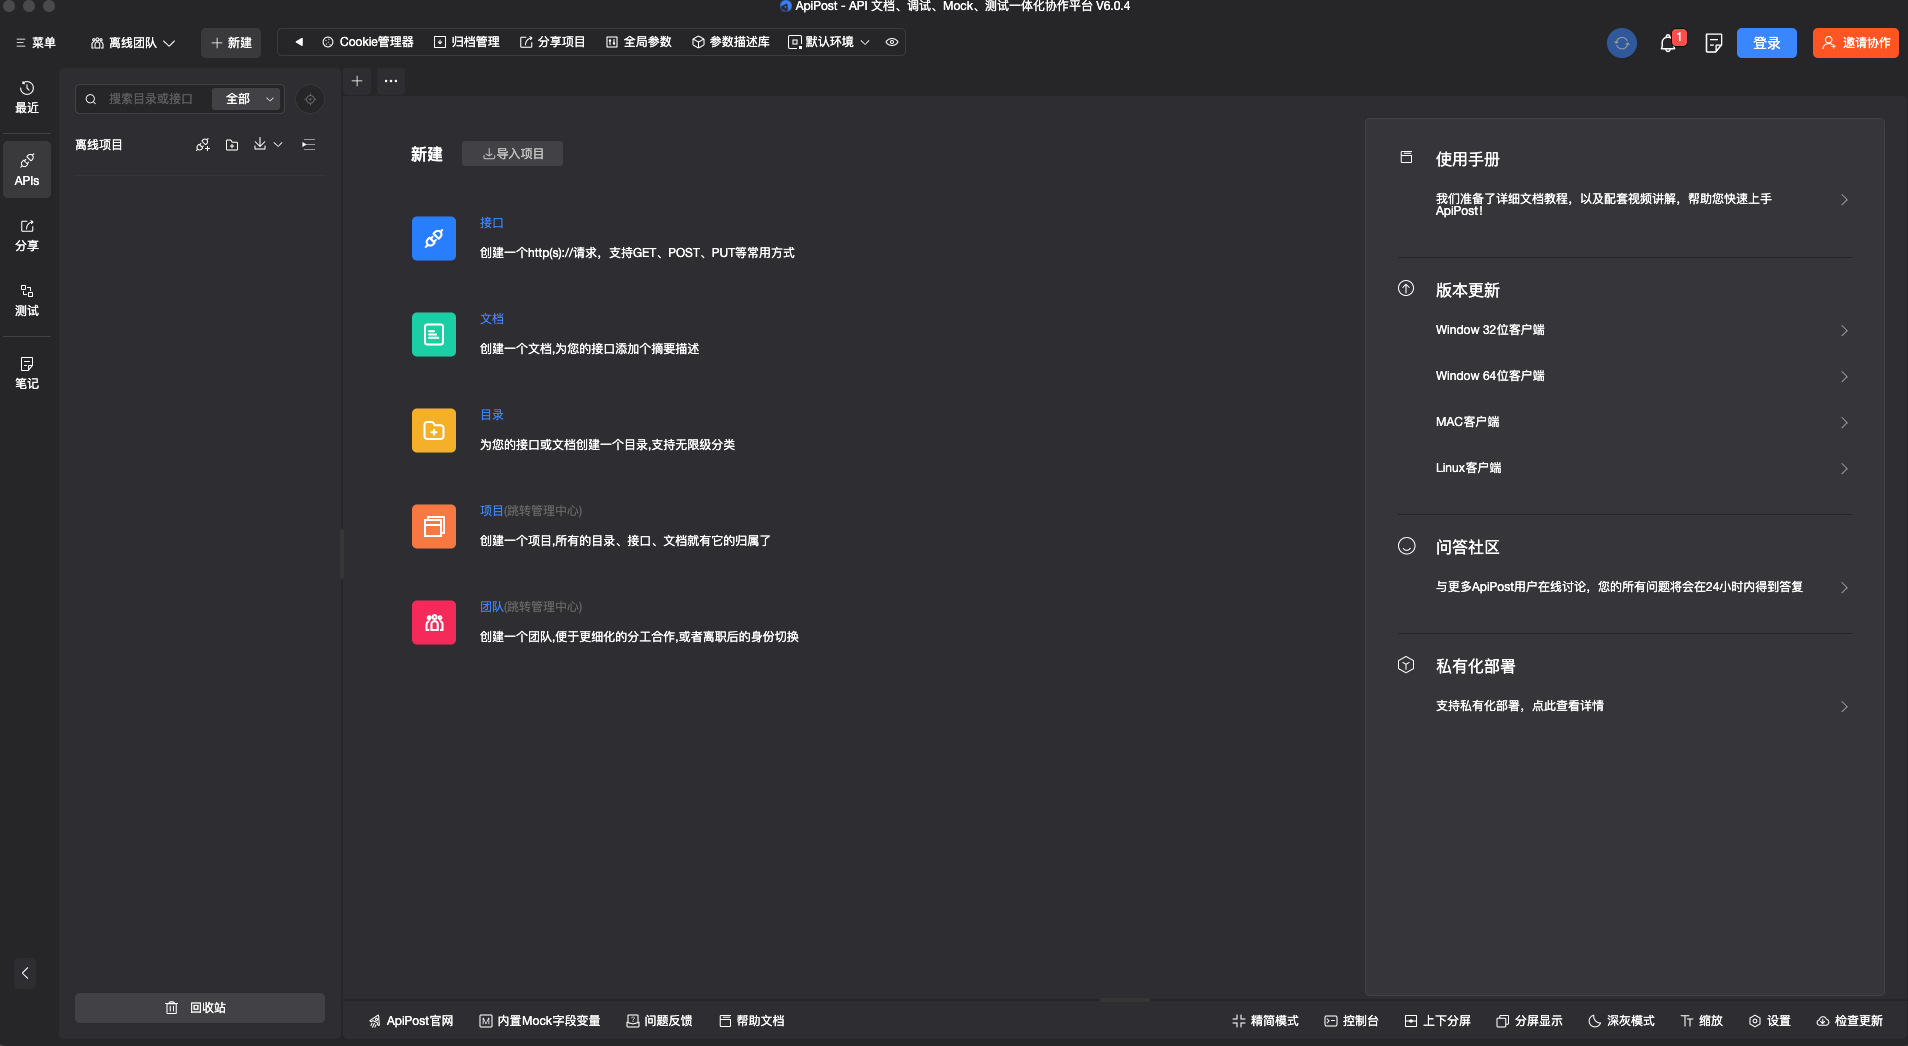Image resolution: width=1908 pixels, height=1046 pixels.
Task: Click the yellow 目录 folder icon
Action: 434,430
